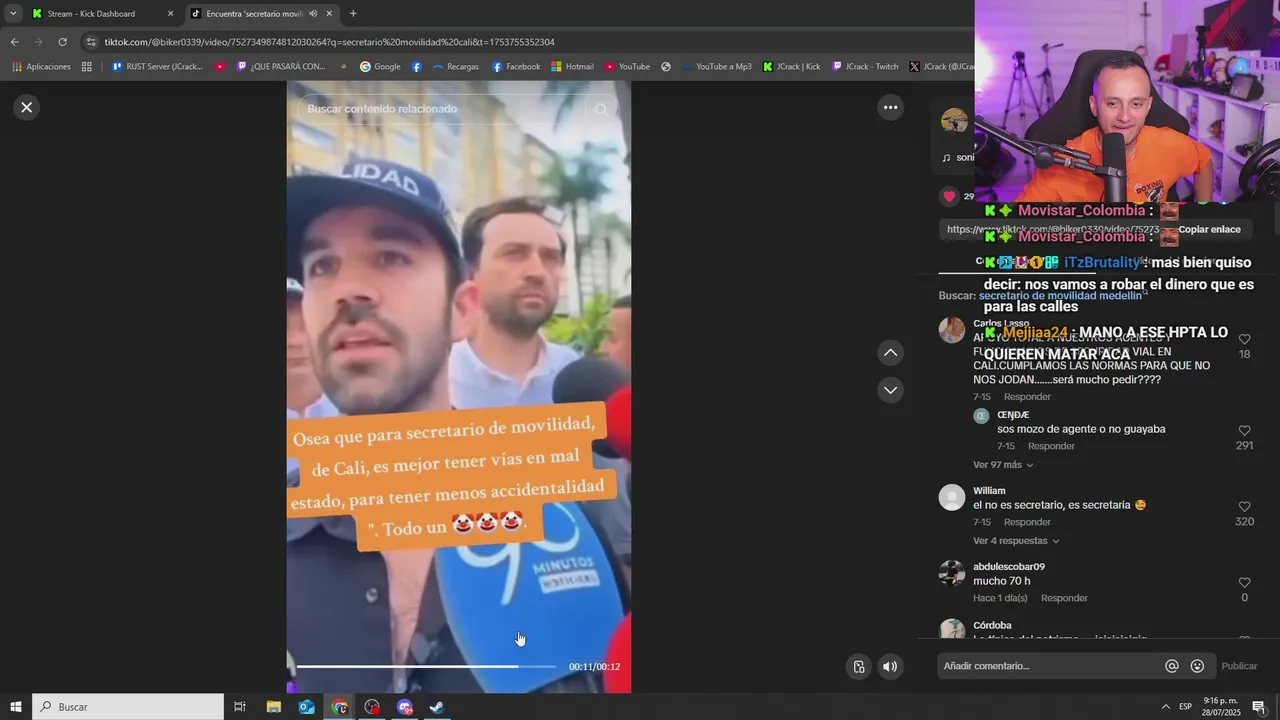Open Outlook from the taskbar

307,707
